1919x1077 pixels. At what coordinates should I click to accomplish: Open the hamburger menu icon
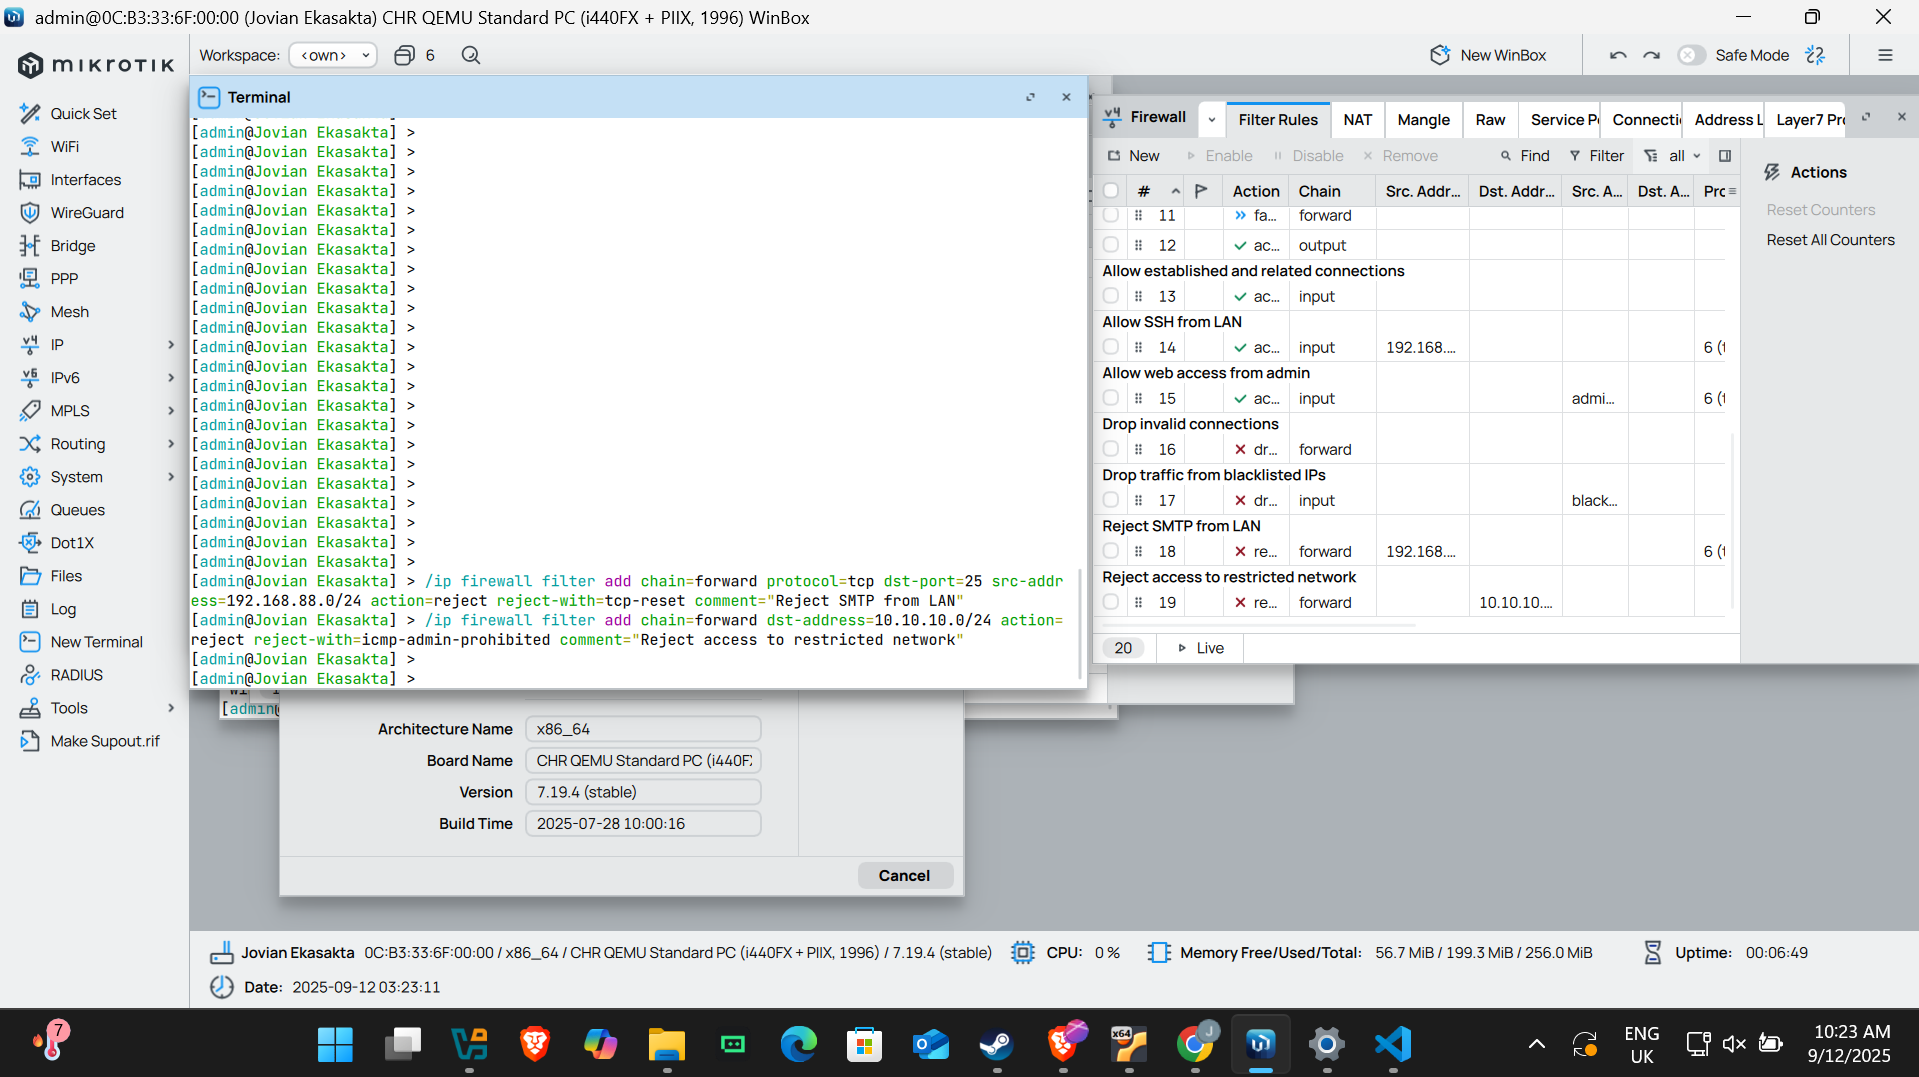coord(1885,55)
